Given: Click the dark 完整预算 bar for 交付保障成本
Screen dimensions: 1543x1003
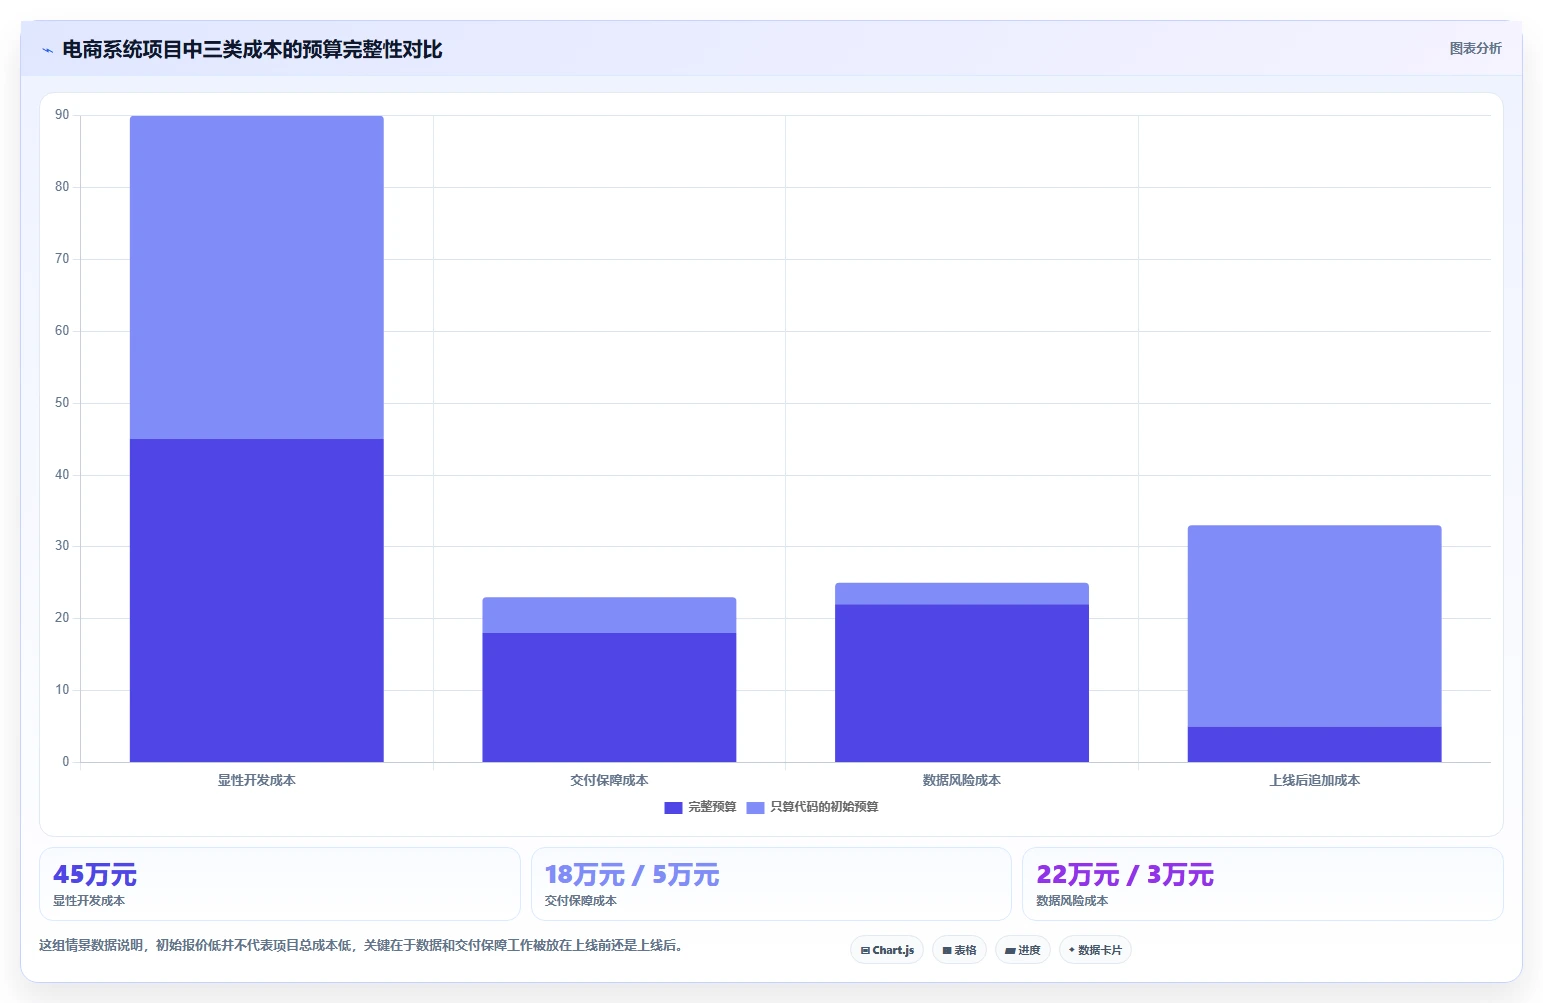Looking at the screenshot, I should [609, 697].
